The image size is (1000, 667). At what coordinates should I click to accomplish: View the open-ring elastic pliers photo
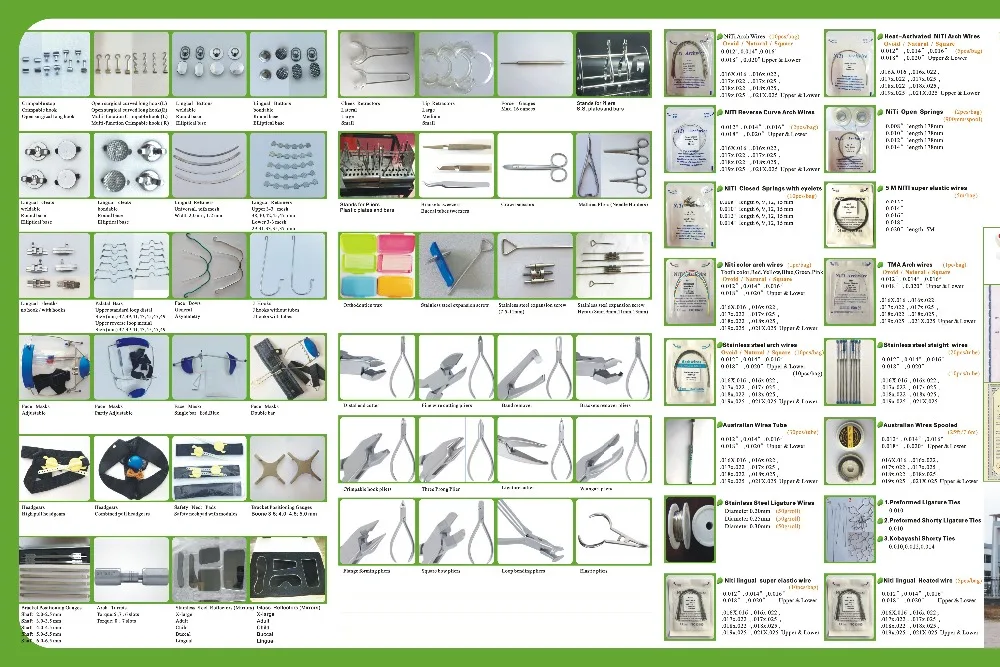point(613,531)
